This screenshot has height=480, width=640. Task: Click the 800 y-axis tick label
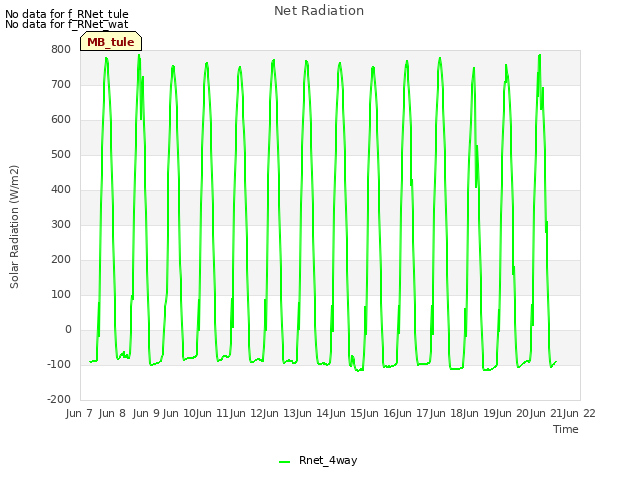pos(61,49)
